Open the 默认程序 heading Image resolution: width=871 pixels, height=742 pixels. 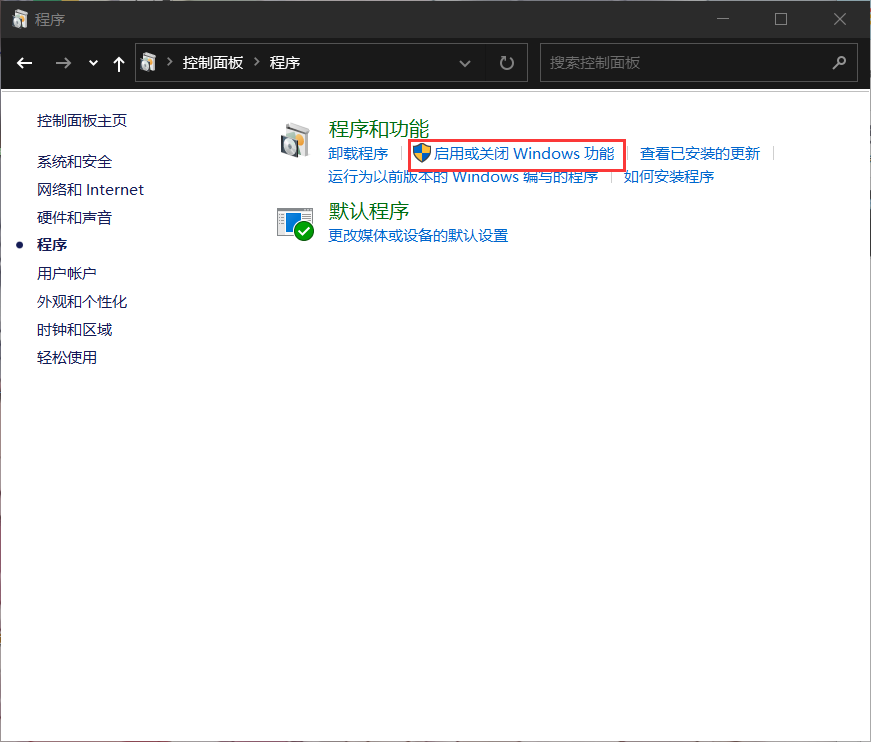(368, 211)
